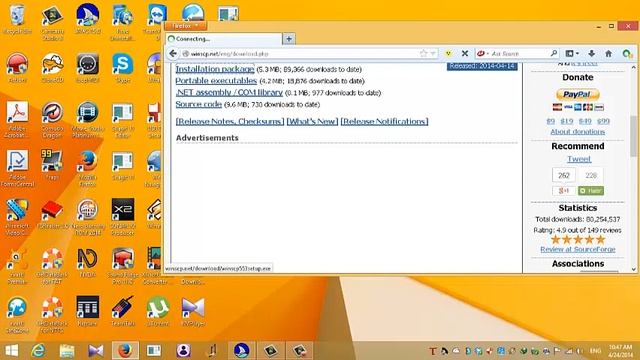This screenshot has height=360, width=640.
Task: Open the orange Firefox menu button
Action: [x=185, y=26]
